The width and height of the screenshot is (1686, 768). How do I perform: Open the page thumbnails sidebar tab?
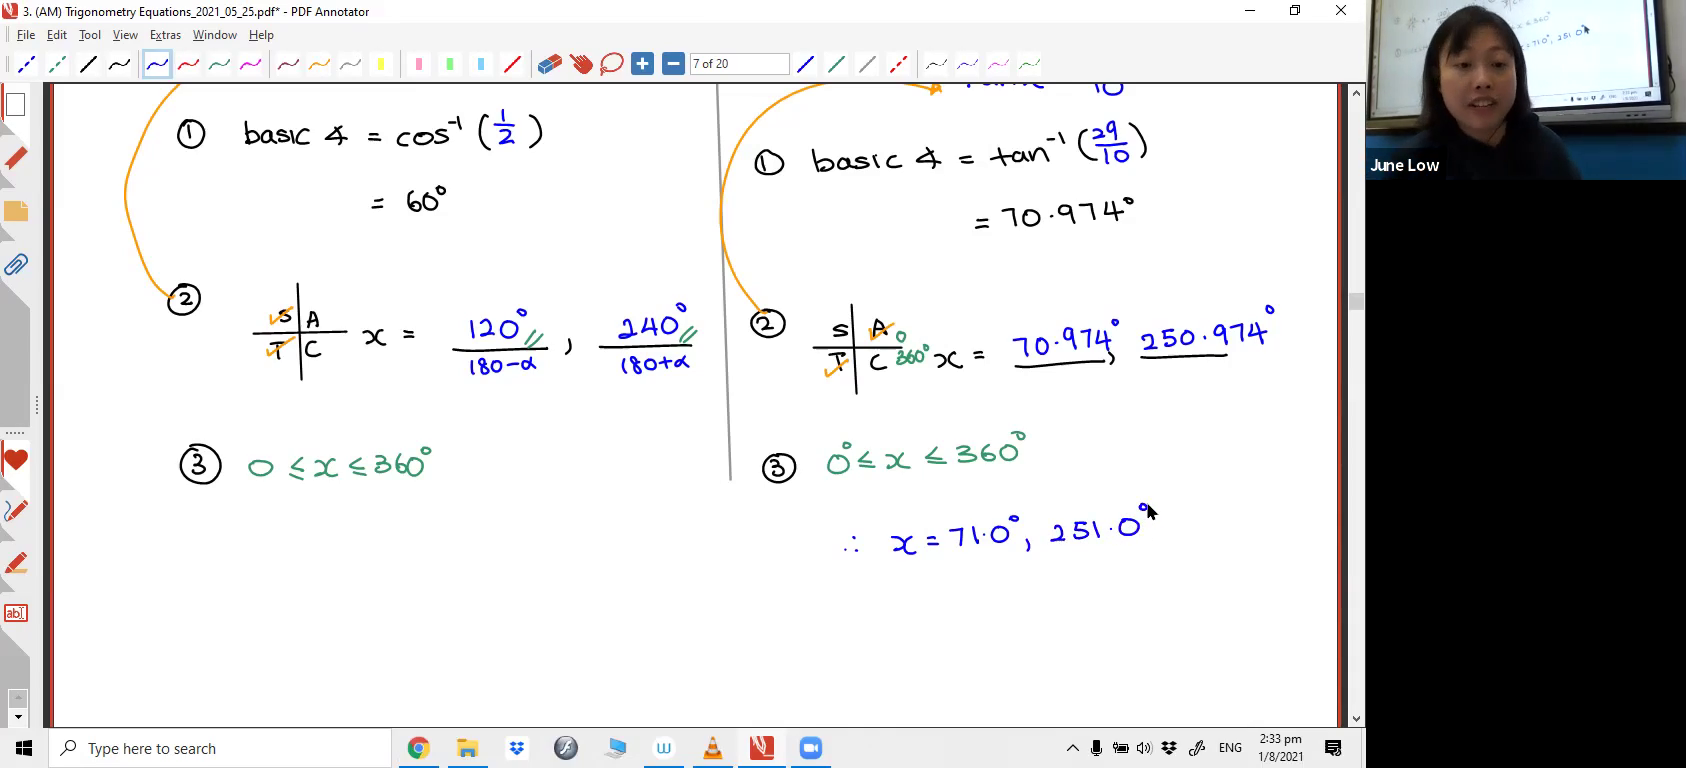point(15,105)
